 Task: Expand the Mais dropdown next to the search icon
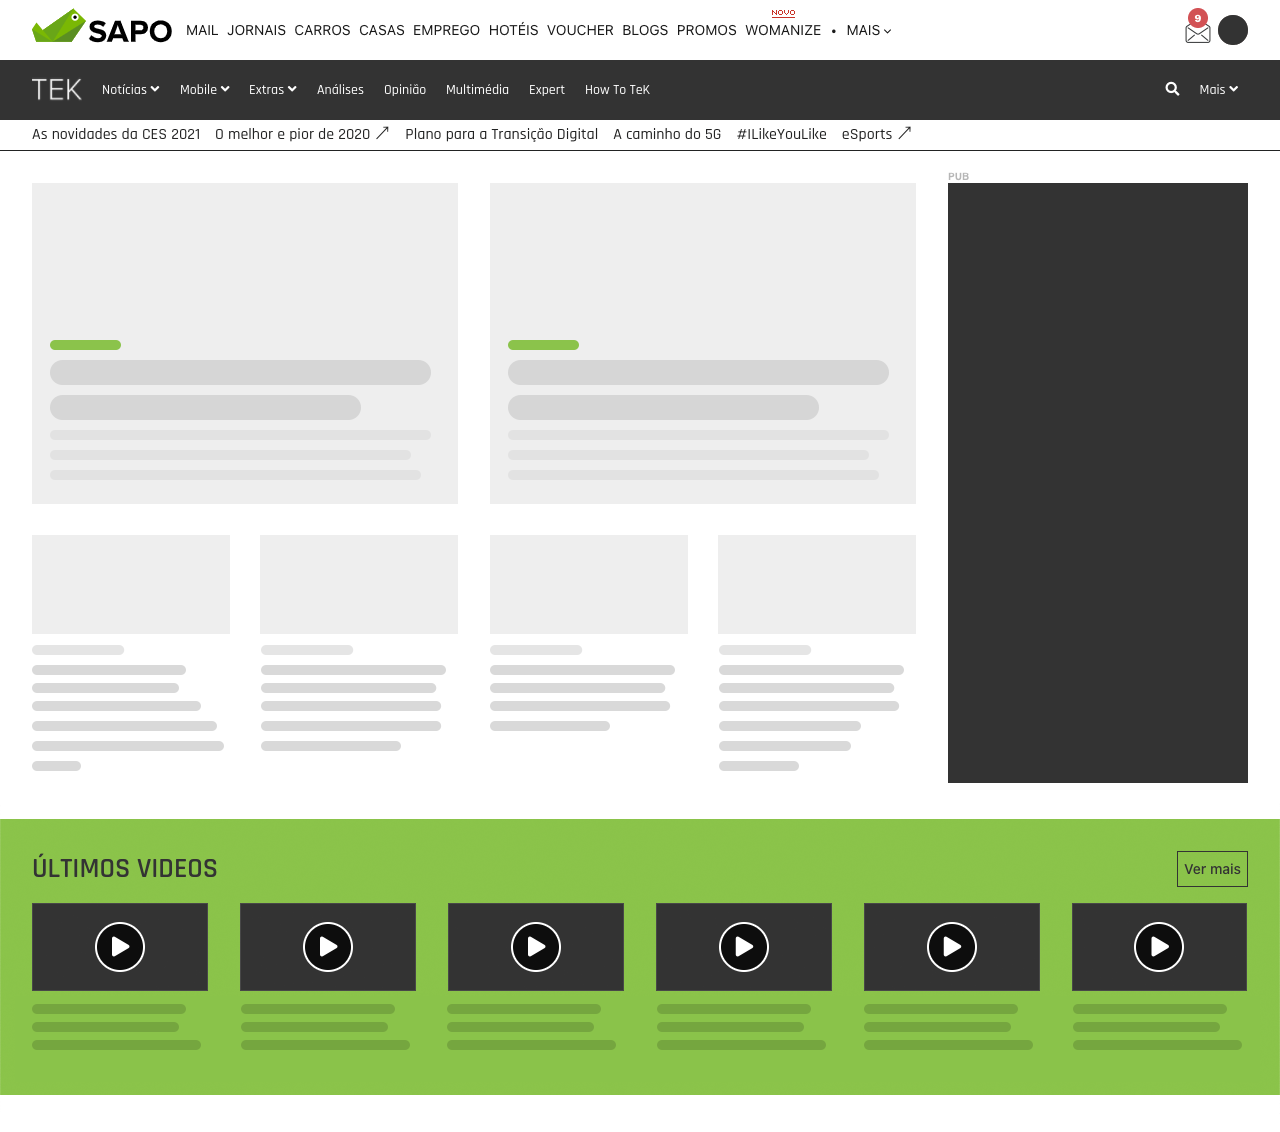(x=1217, y=89)
